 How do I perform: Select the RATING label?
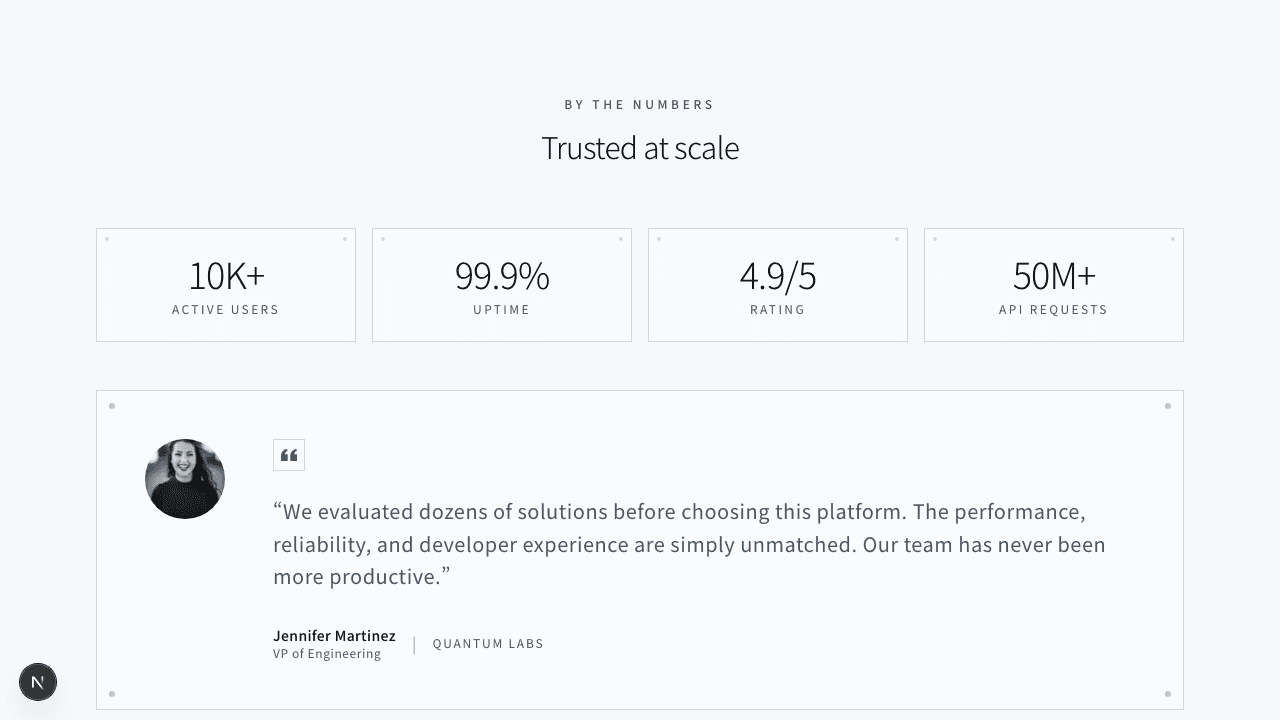(x=778, y=310)
